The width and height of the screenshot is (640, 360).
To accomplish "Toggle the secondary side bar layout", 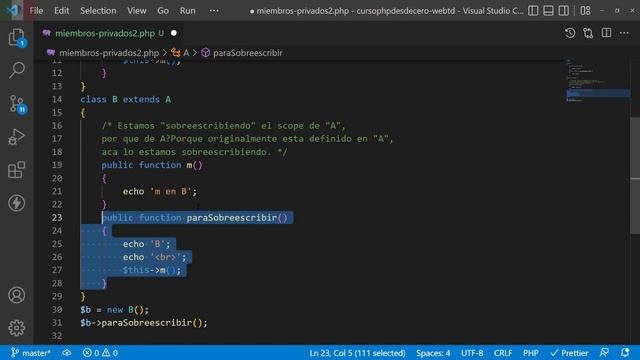I will point(563,11).
